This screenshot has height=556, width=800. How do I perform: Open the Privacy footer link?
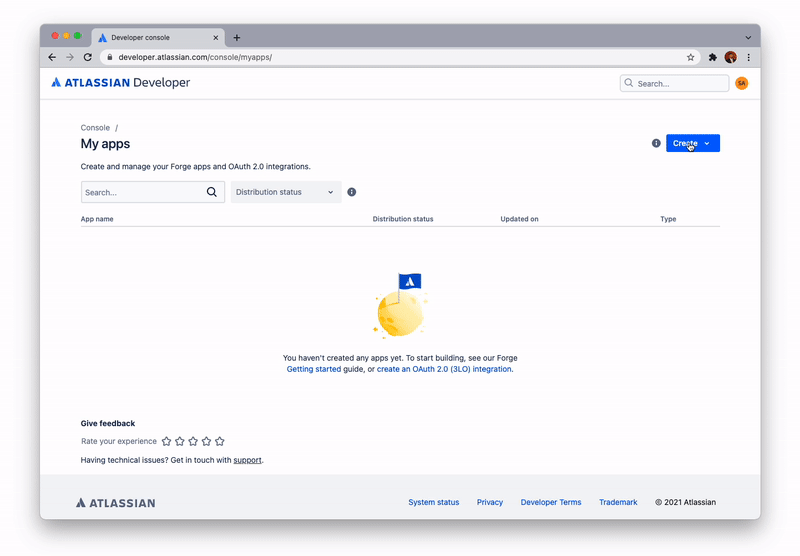click(490, 502)
